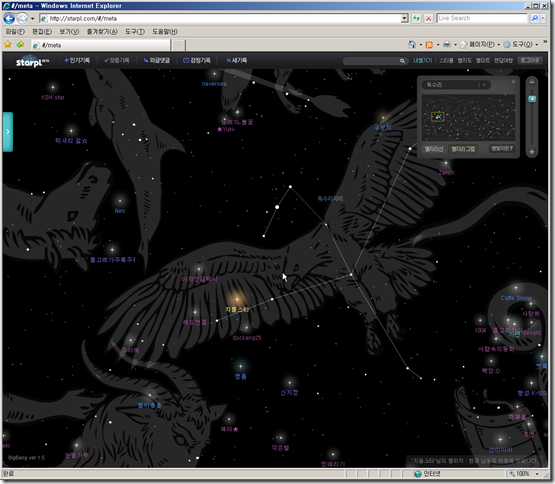The image size is (555, 484).
Task: Click the orange RSS feeds icon
Action: coord(429,45)
